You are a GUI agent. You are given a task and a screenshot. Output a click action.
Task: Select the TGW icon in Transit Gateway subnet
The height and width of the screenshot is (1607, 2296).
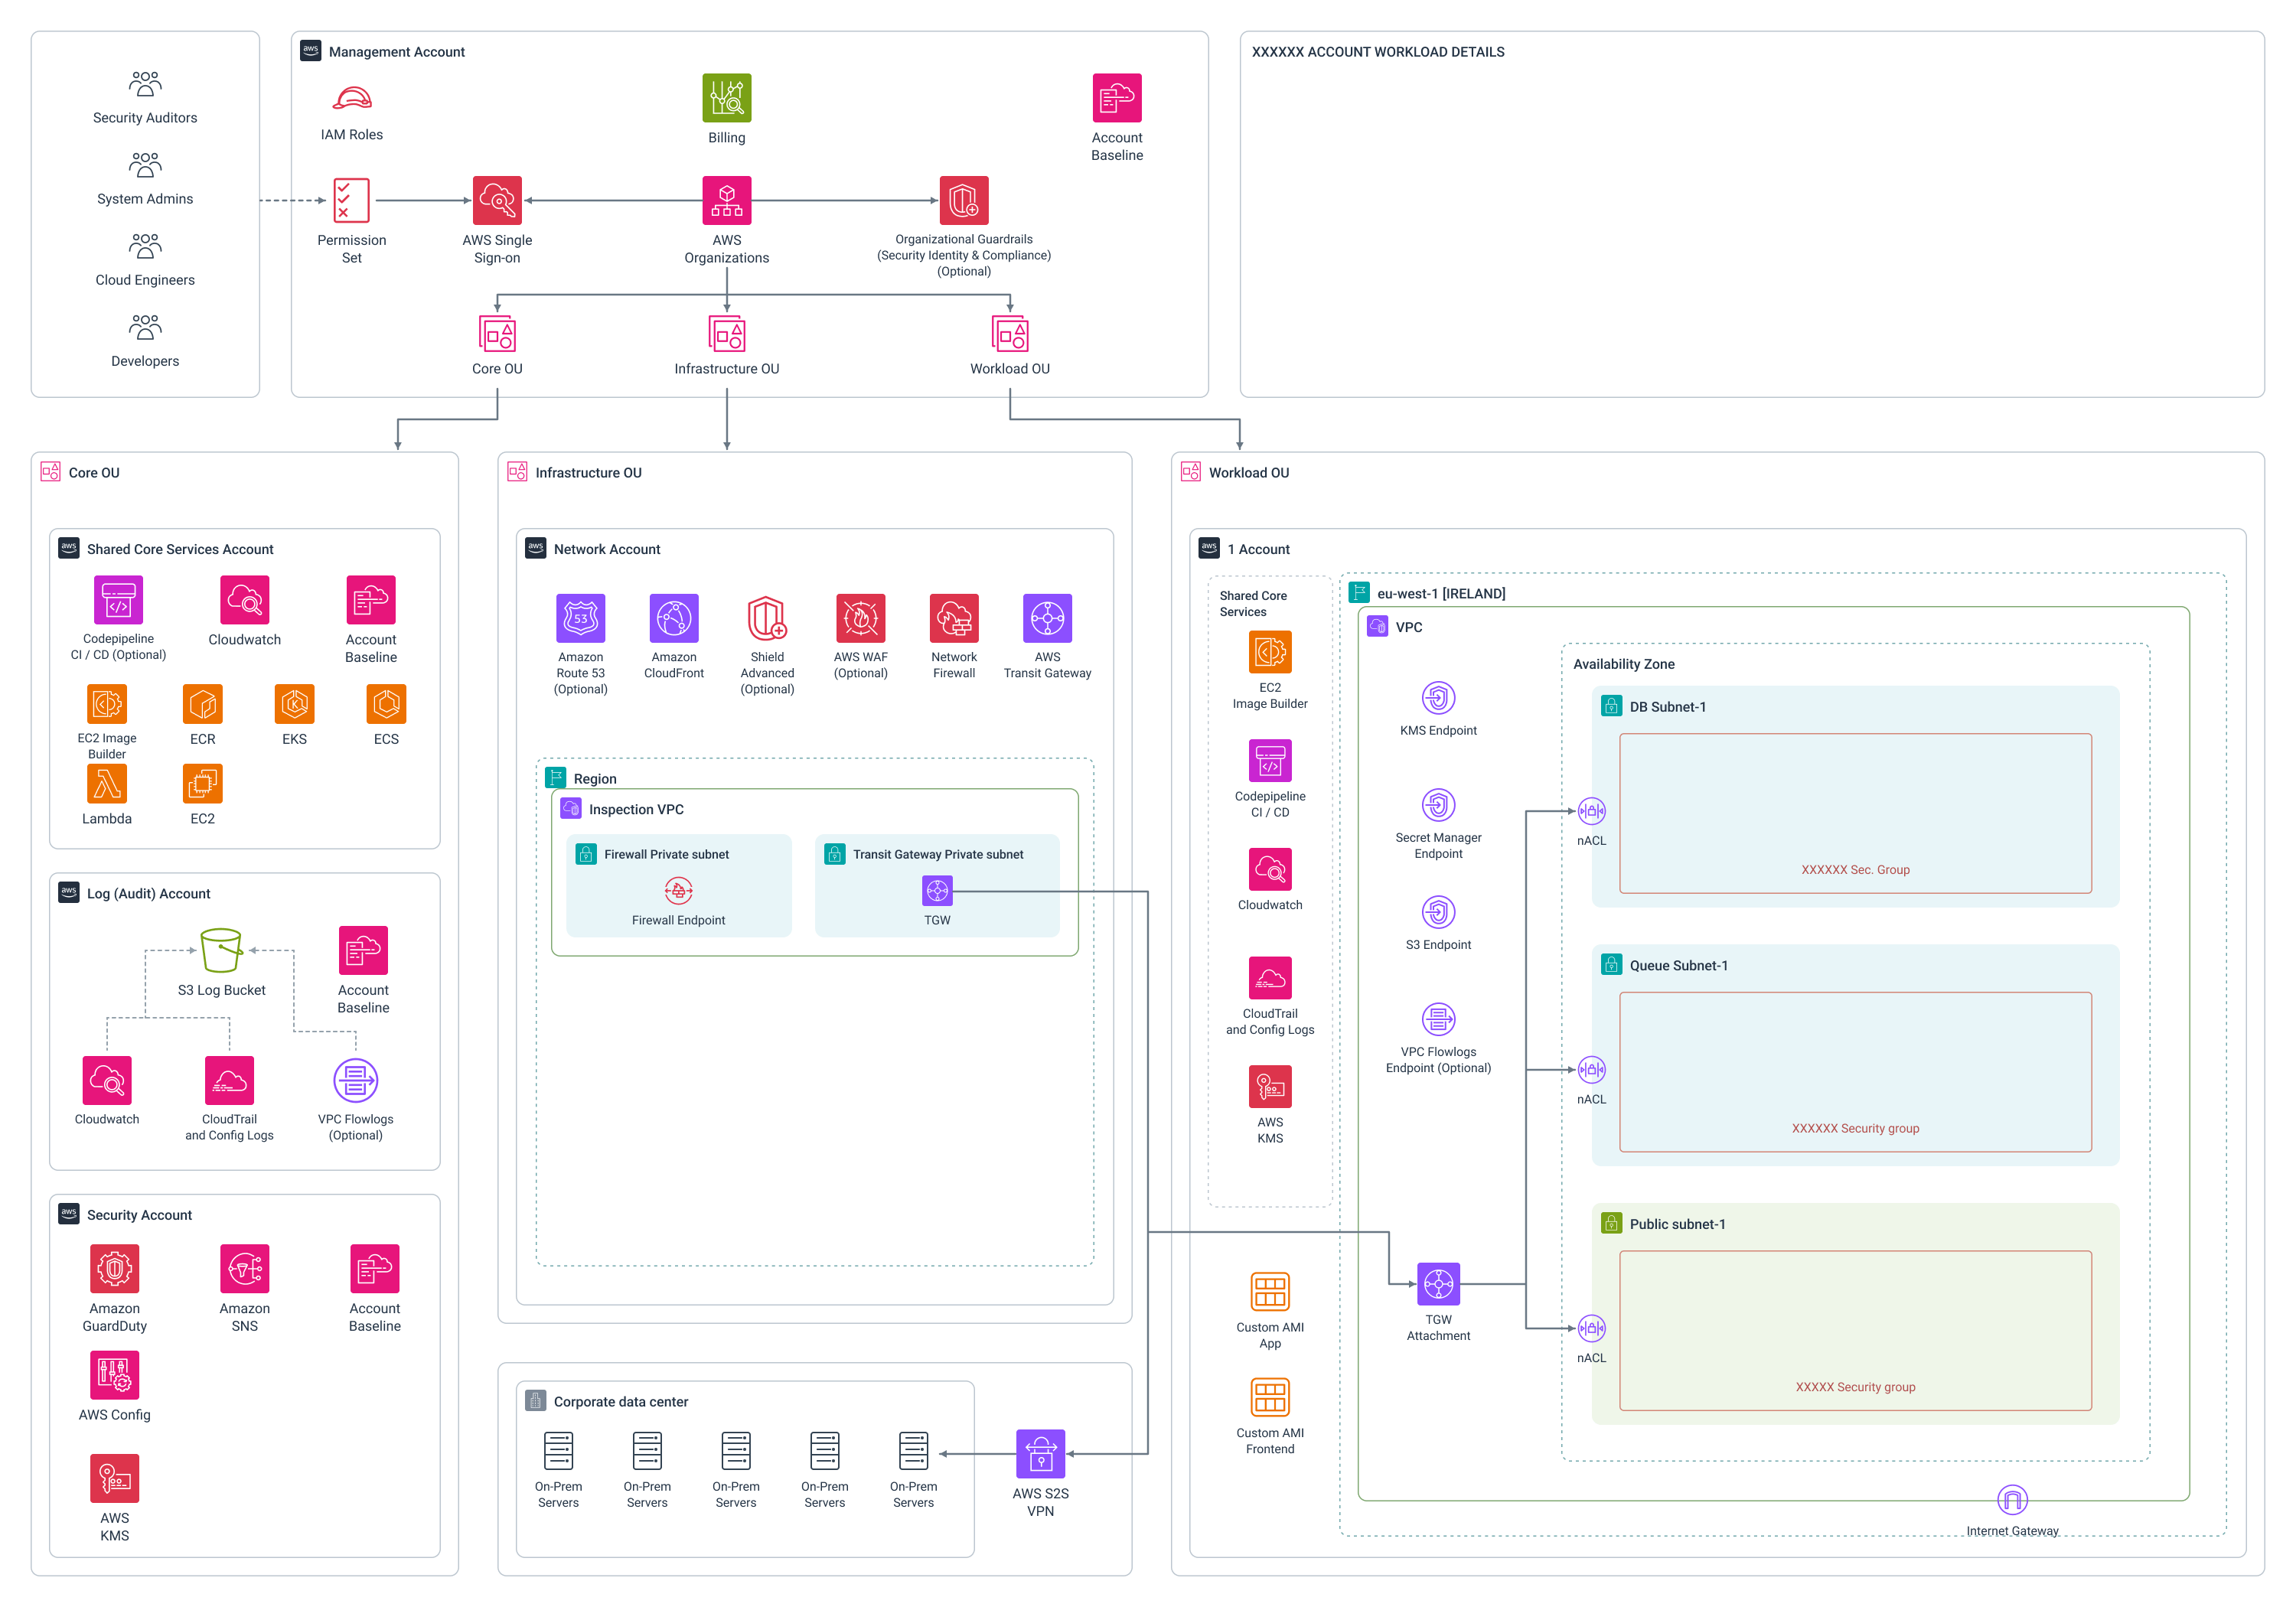click(x=937, y=890)
